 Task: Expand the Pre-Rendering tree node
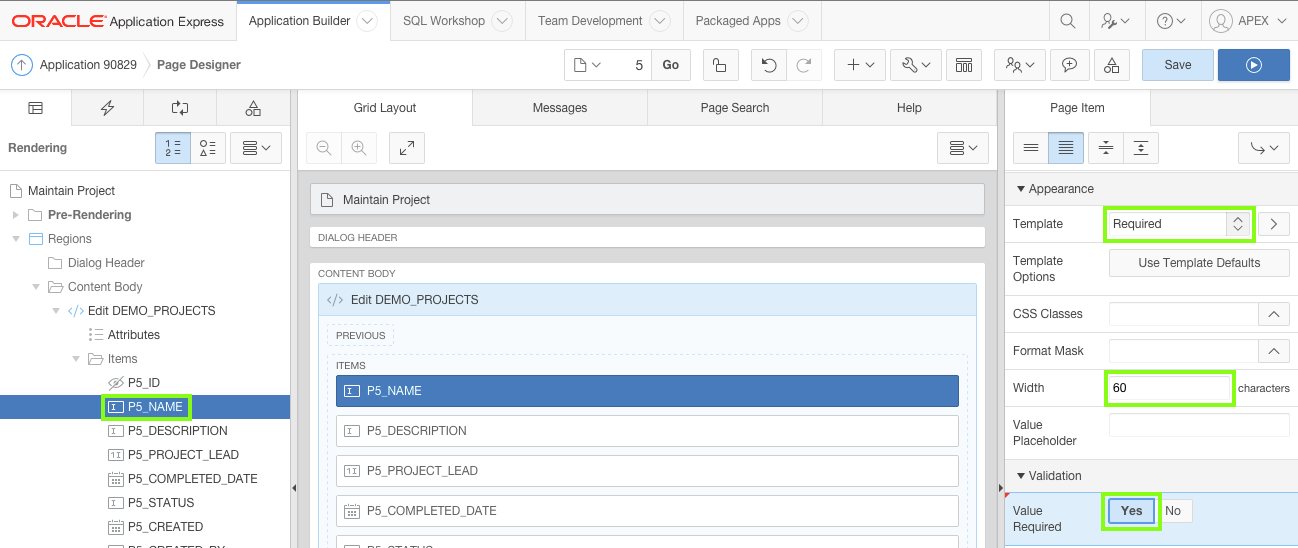pos(16,215)
